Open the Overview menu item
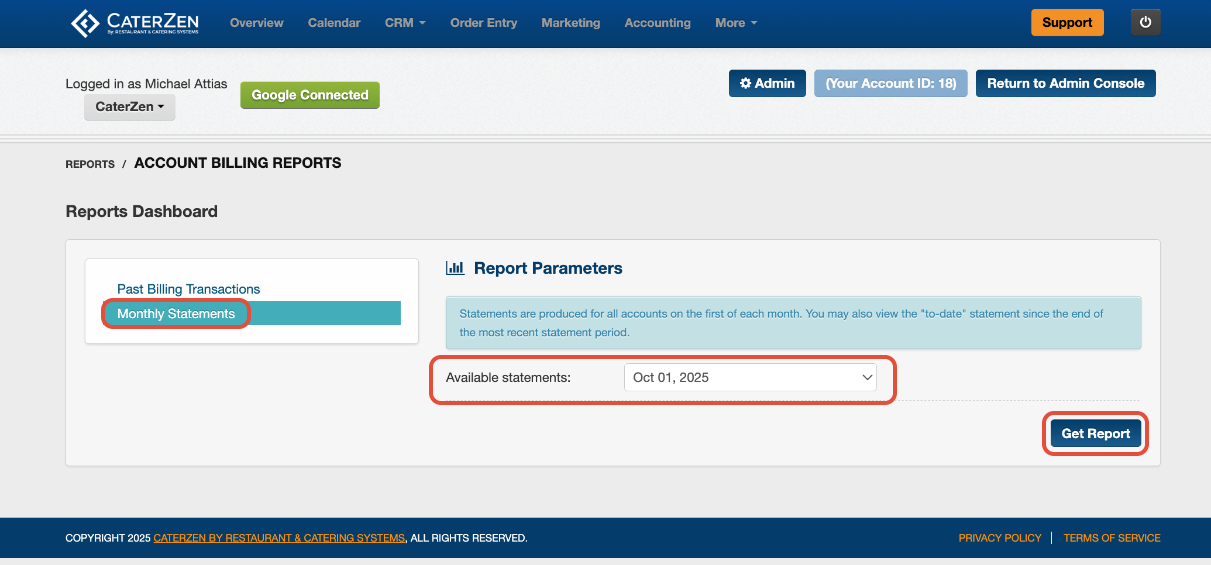 coord(256,22)
